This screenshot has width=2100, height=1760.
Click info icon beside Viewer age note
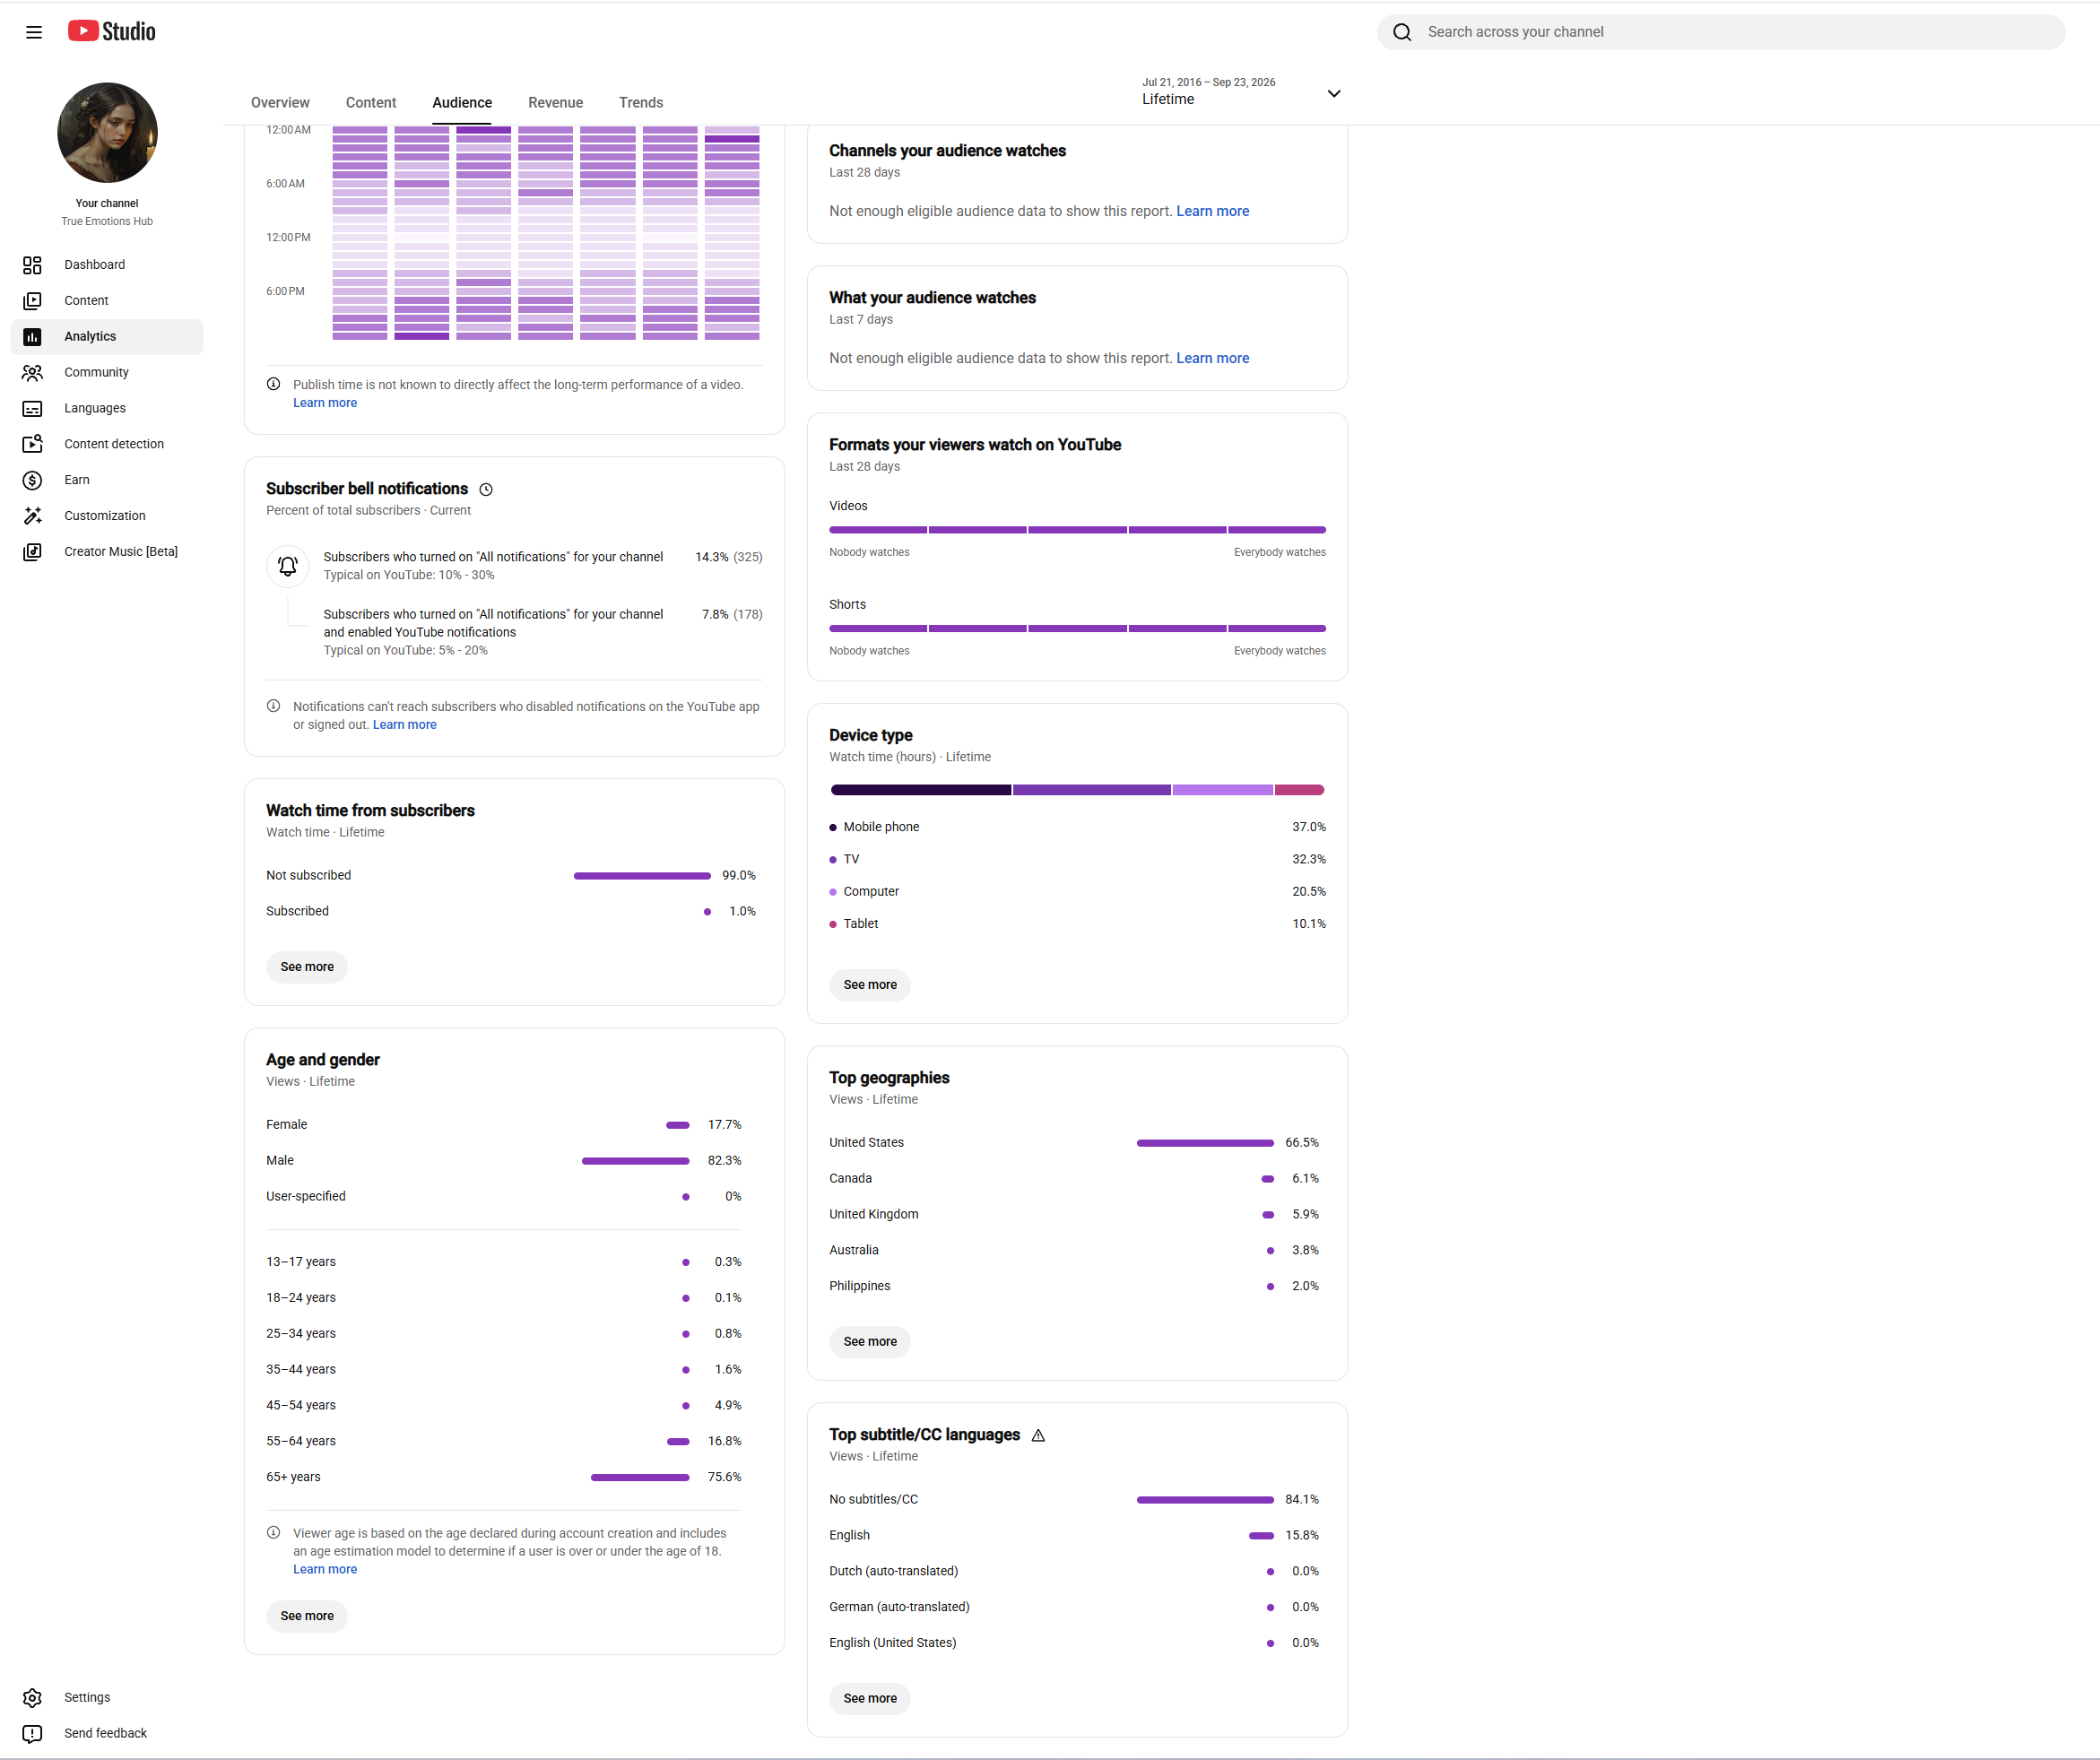coord(273,1532)
